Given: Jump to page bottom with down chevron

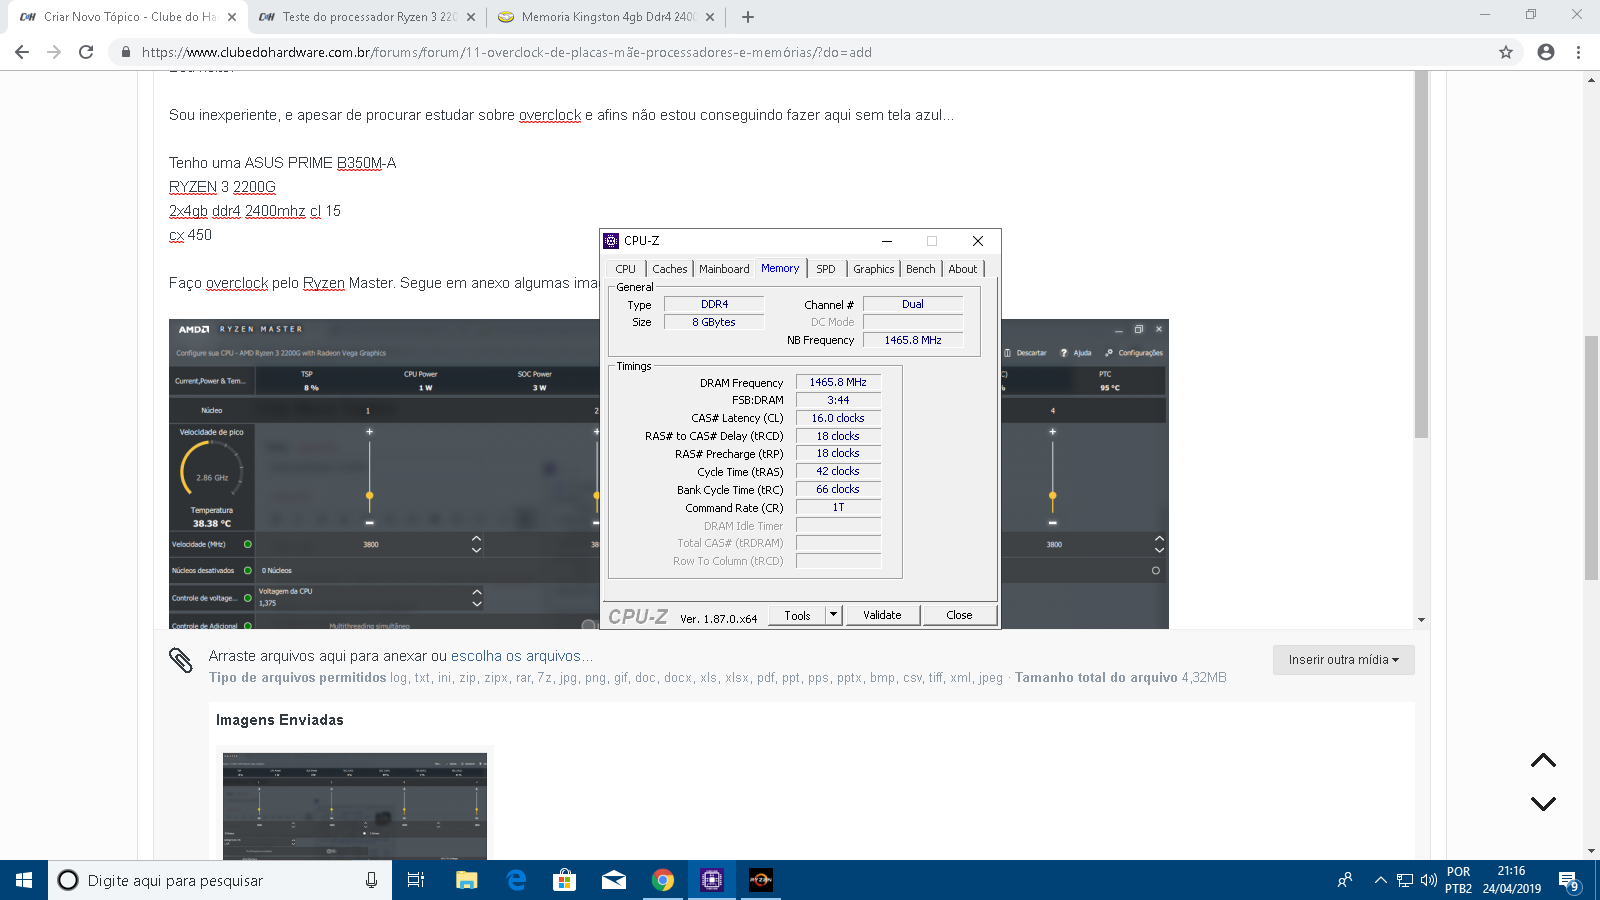Looking at the screenshot, I should click(1543, 803).
